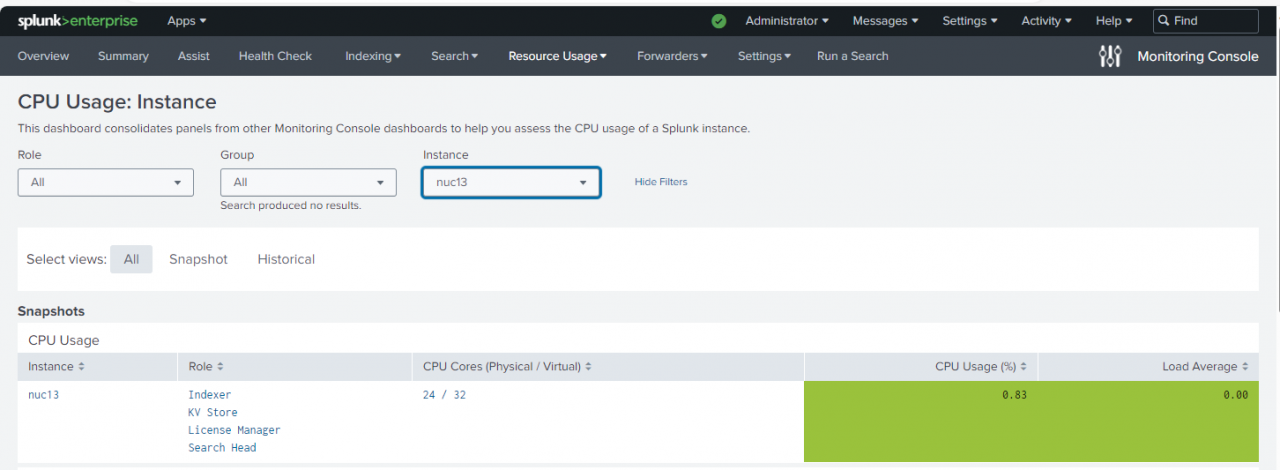Open the Help dropdown

(1114, 21)
